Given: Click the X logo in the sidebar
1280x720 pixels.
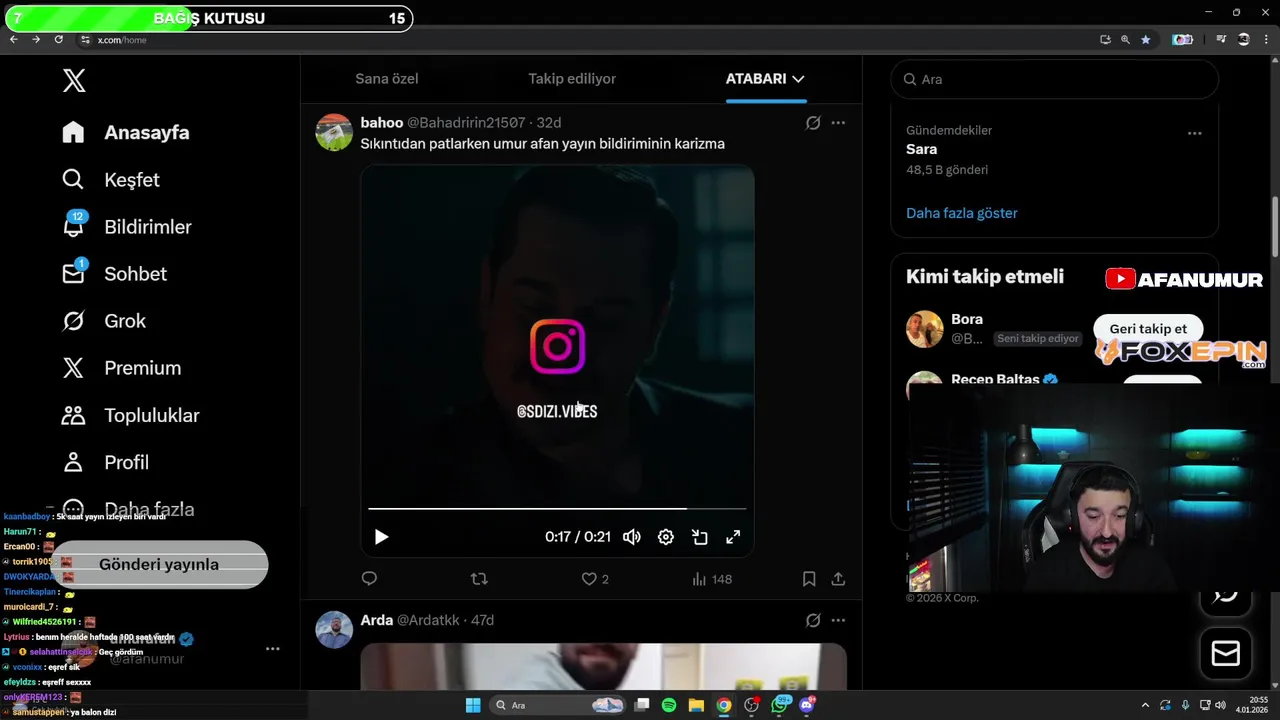Looking at the screenshot, I should pyautogui.click(x=74, y=81).
